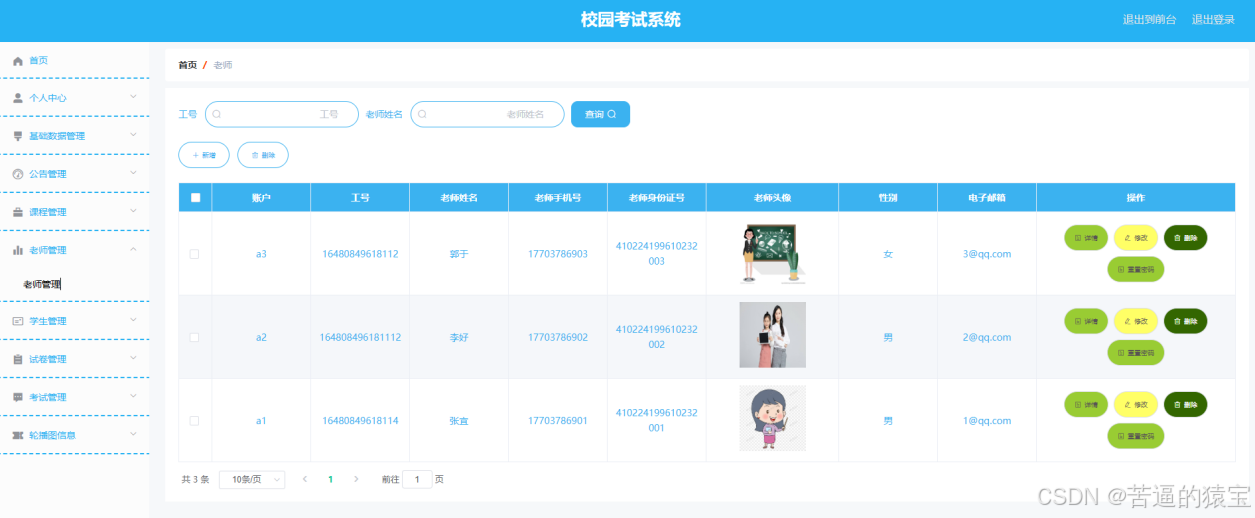
Task: Open 详情 for teacher 张宜
Action: [x=1086, y=405]
